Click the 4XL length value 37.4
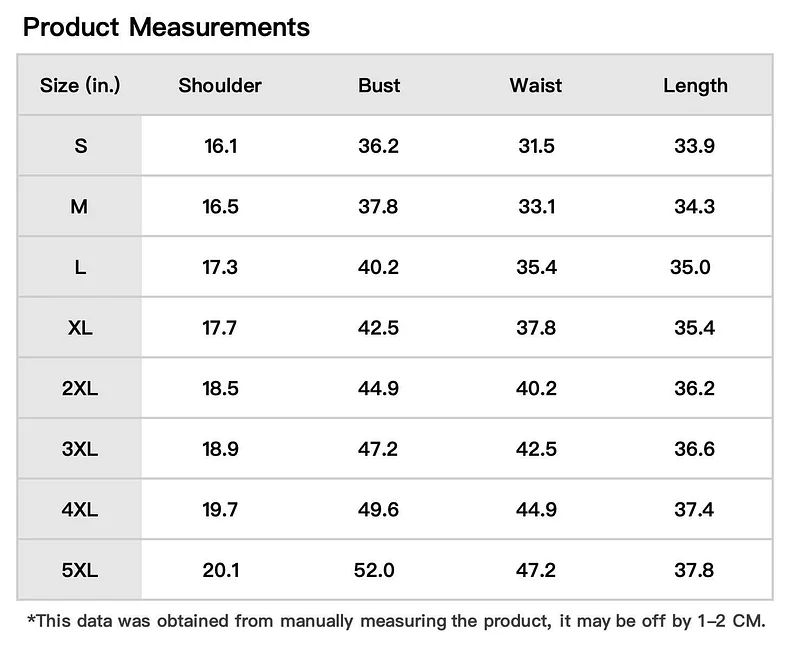 tap(694, 510)
